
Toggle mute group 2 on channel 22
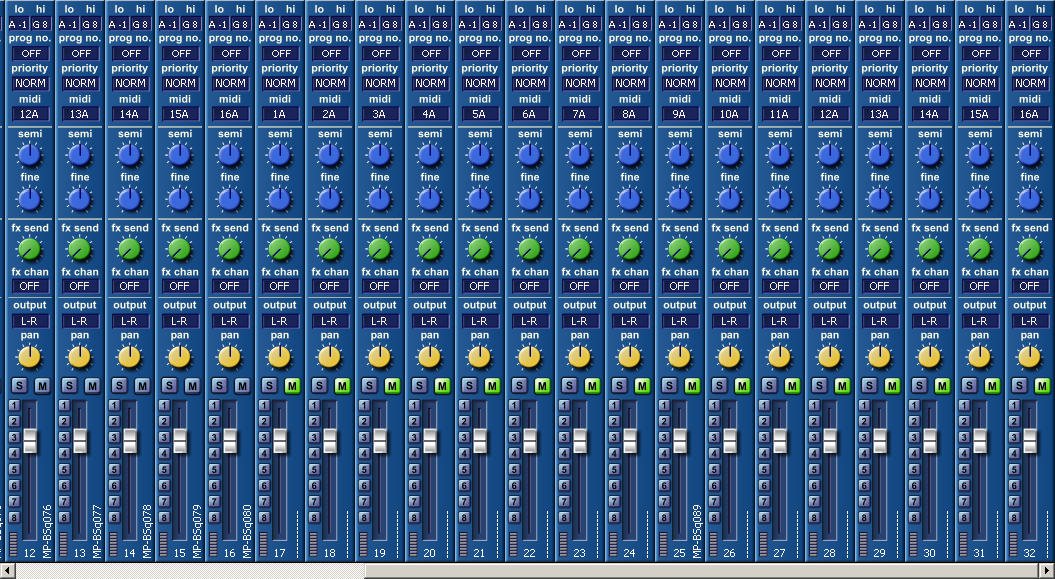[x=514, y=422]
